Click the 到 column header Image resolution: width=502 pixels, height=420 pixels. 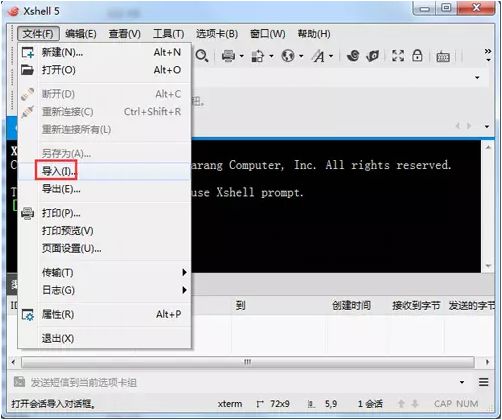[240, 305]
